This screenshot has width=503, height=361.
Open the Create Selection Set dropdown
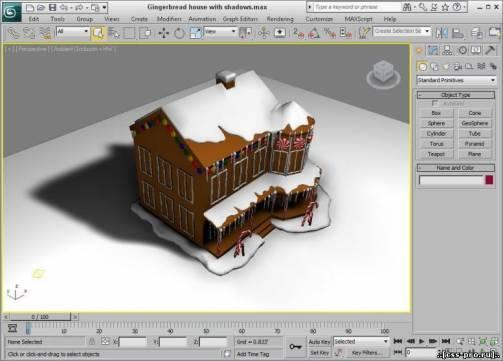402,31
